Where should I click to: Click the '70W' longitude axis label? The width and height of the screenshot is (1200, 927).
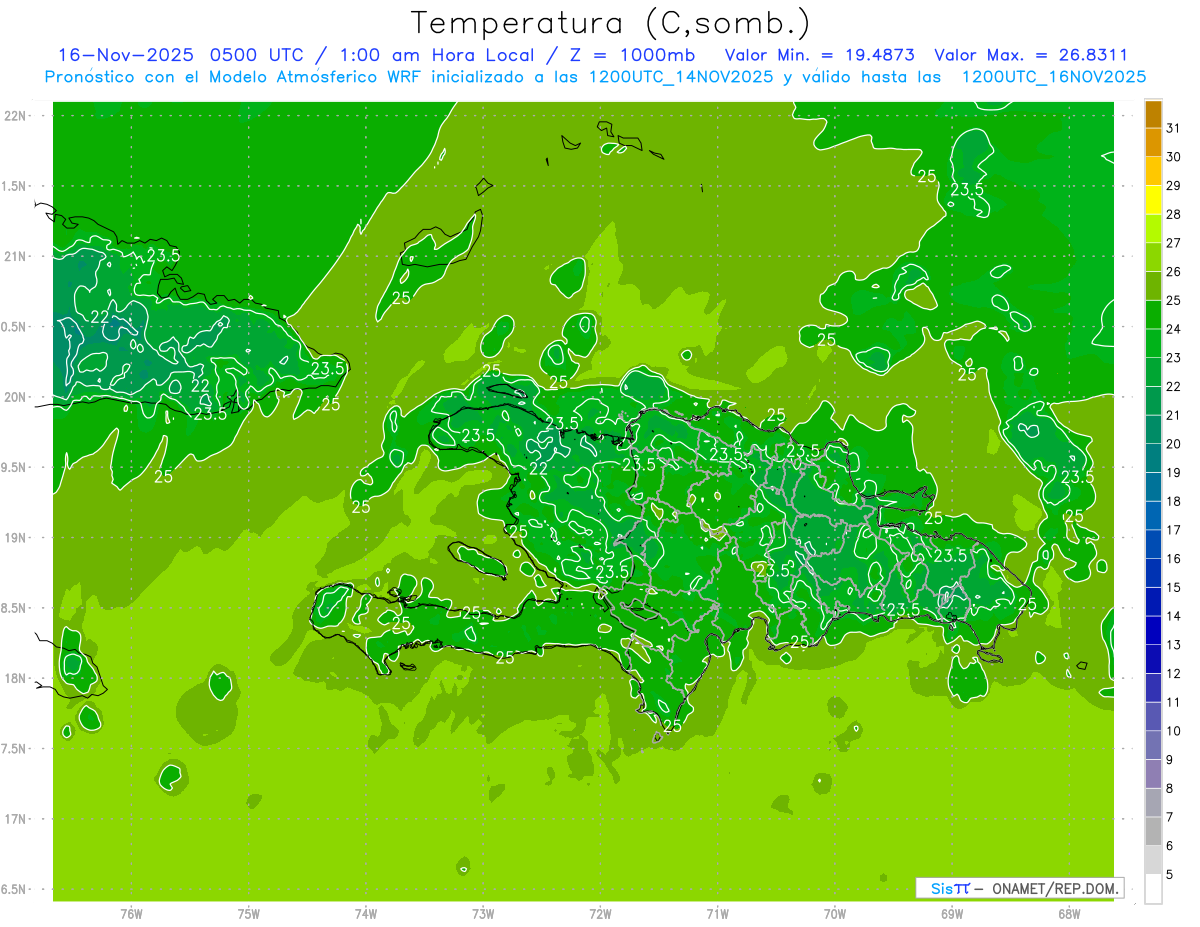pos(835,914)
